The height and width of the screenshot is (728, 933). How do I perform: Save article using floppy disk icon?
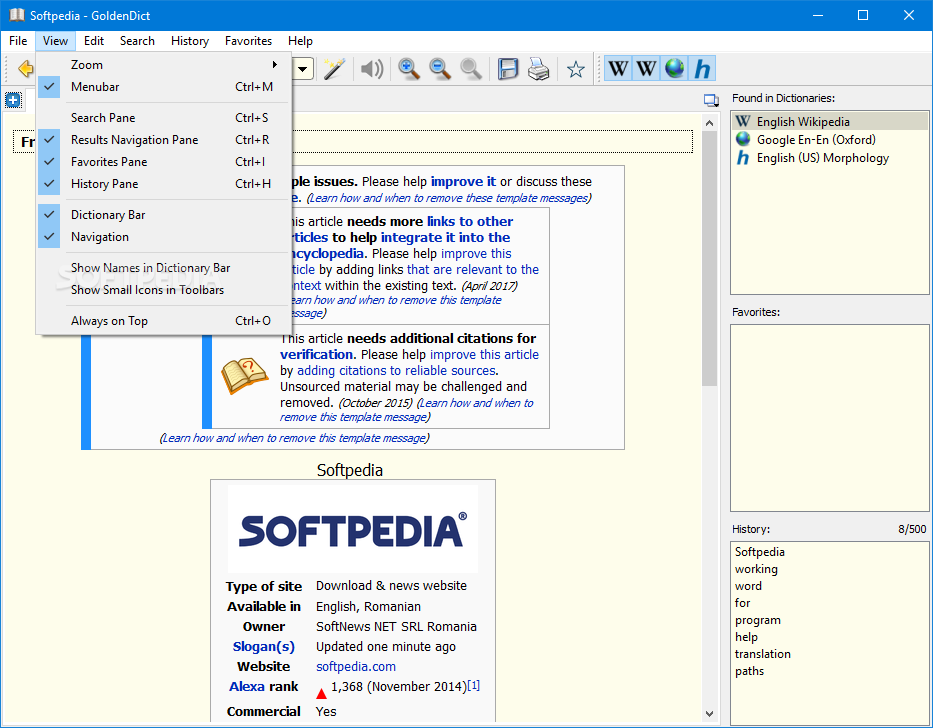point(508,69)
